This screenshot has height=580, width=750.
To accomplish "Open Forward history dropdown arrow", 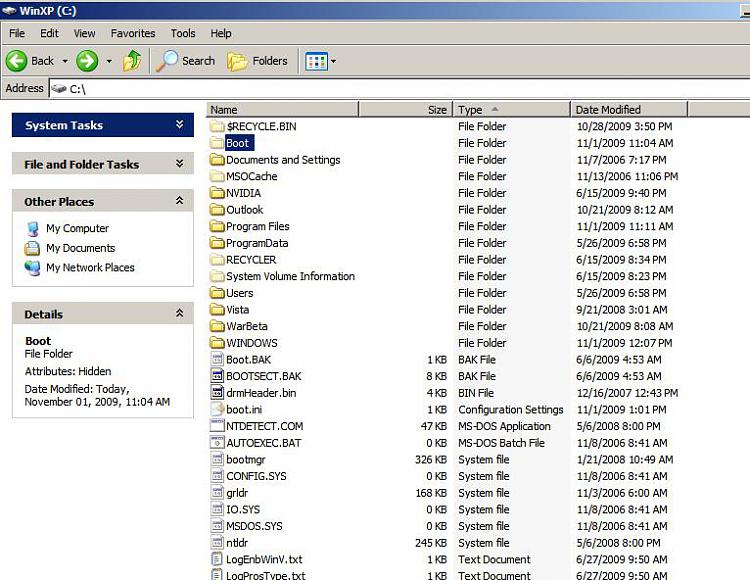I will (x=109, y=61).
